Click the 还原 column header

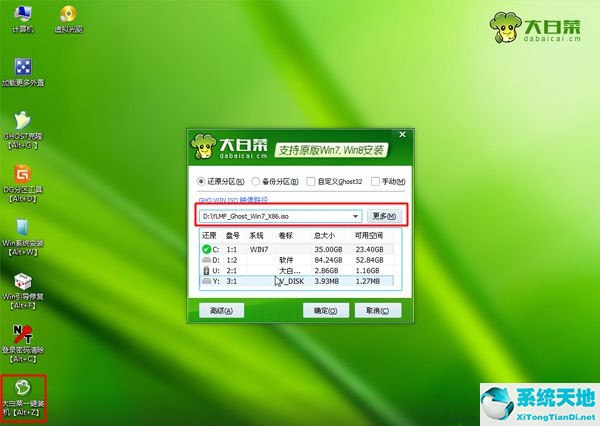tap(209, 236)
